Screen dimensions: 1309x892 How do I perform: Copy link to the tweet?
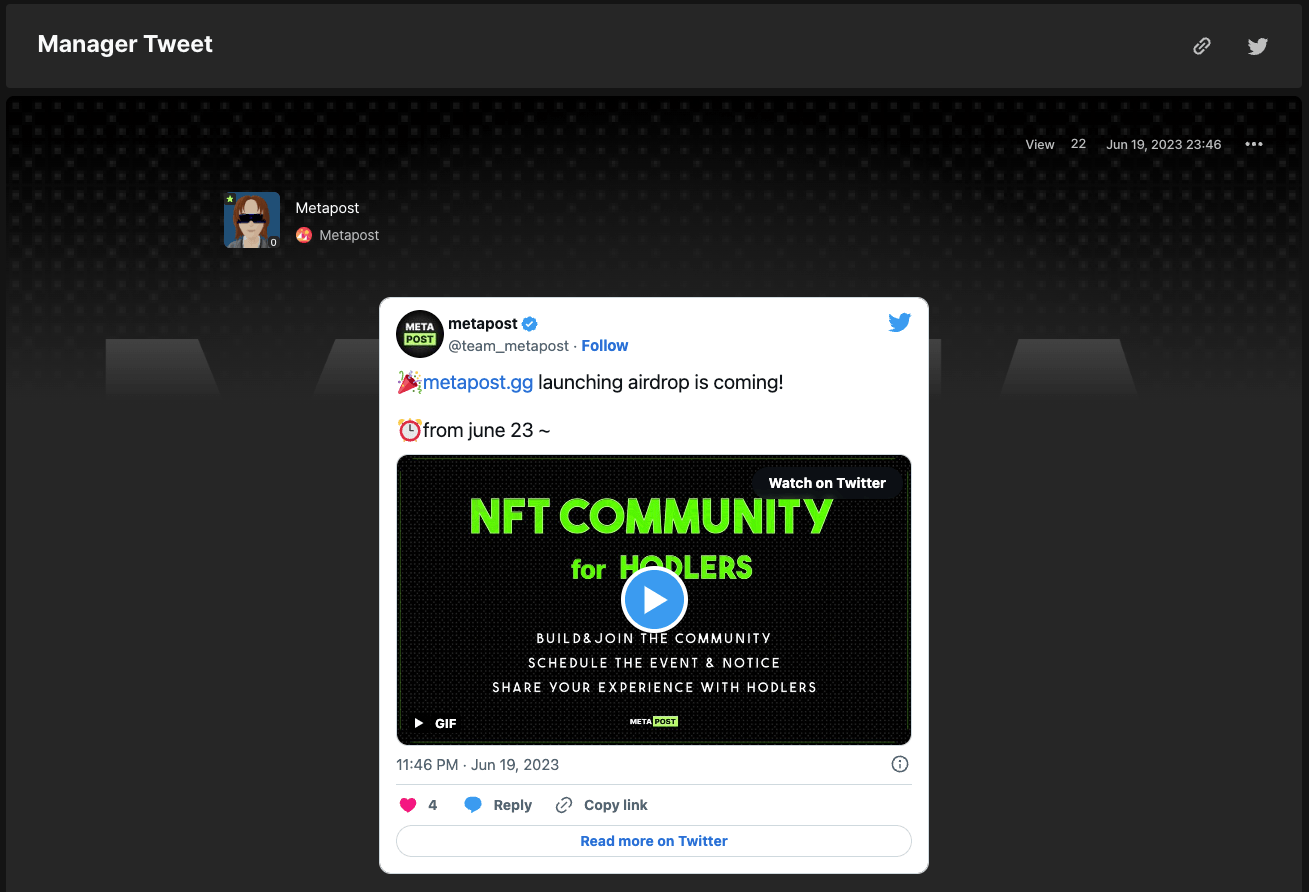(602, 805)
